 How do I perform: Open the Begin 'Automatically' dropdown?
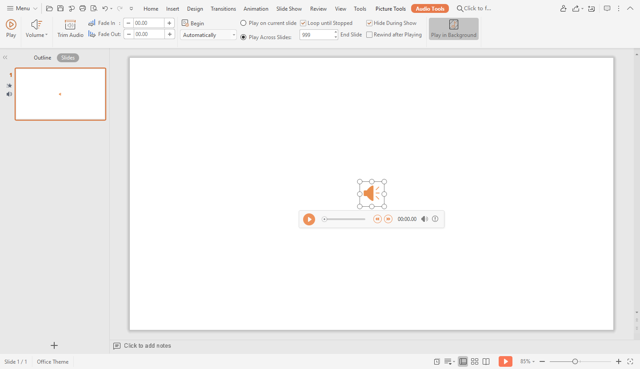[x=208, y=35]
